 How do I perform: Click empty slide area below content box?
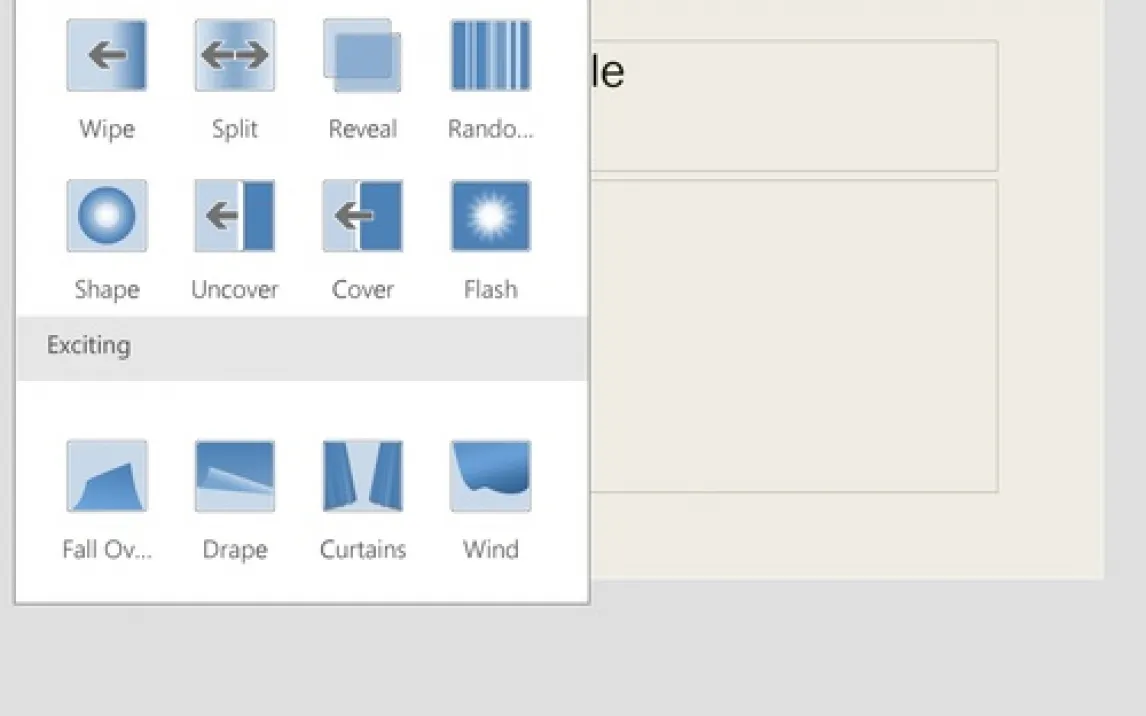[800, 535]
